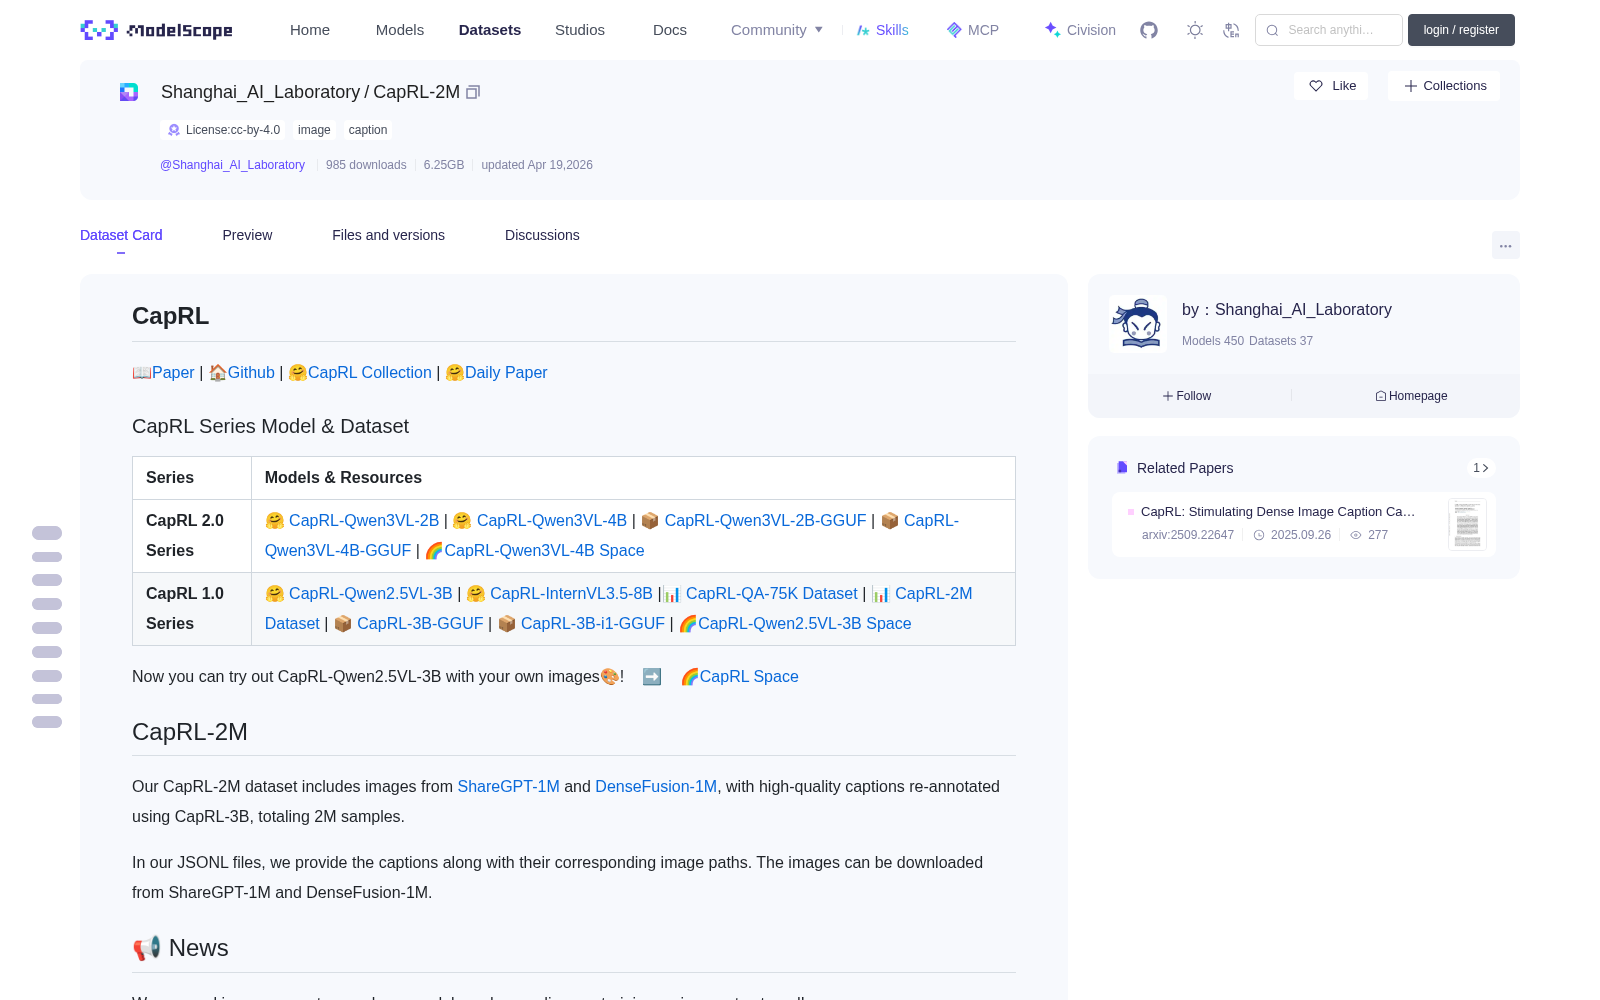This screenshot has height=1000, width=1600.
Task: Open the CapRL: Stimulating Dense Image Caption paper
Action: click(x=1278, y=511)
